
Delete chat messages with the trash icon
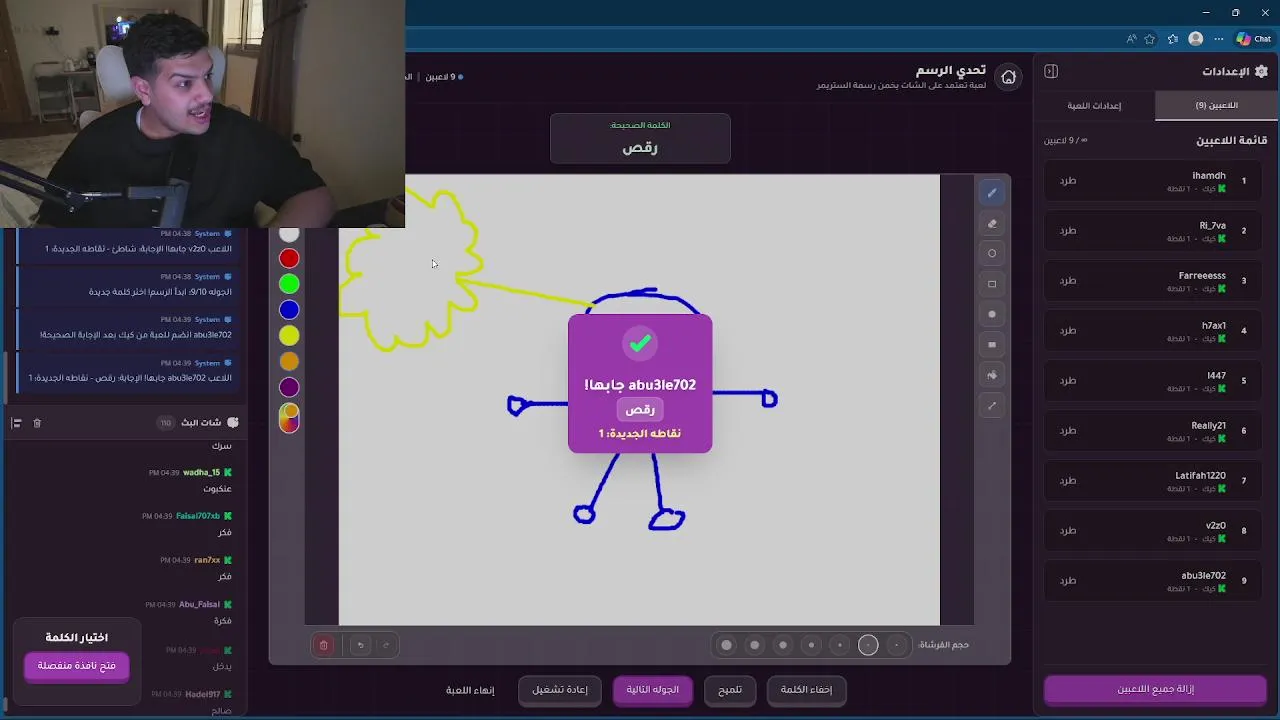point(37,423)
